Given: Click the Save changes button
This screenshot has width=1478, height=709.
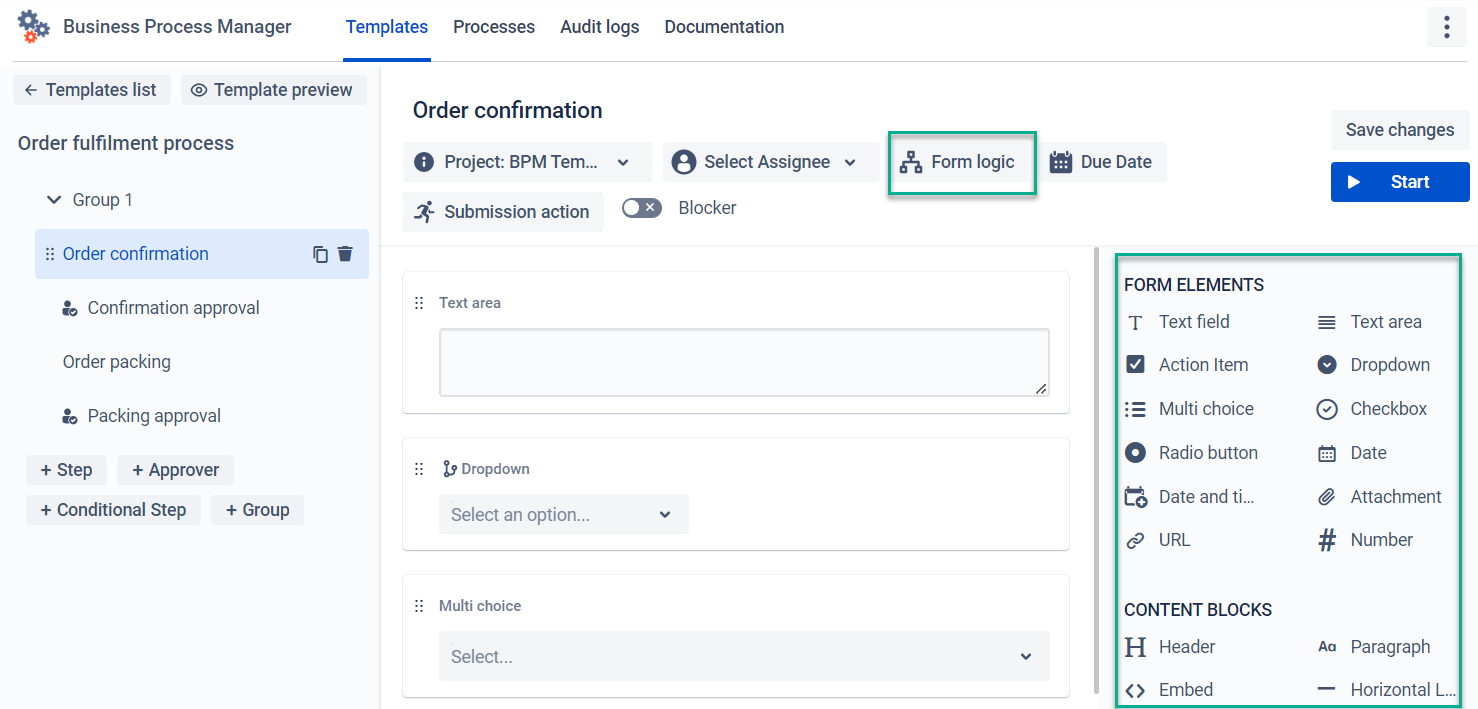Looking at the screenshot, I should point(1399,130).
